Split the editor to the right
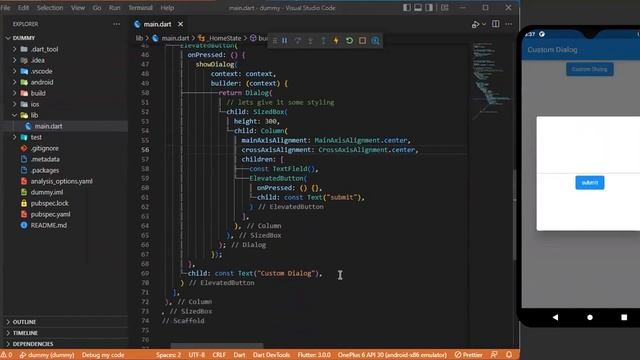640x360 pixels. 496,24
